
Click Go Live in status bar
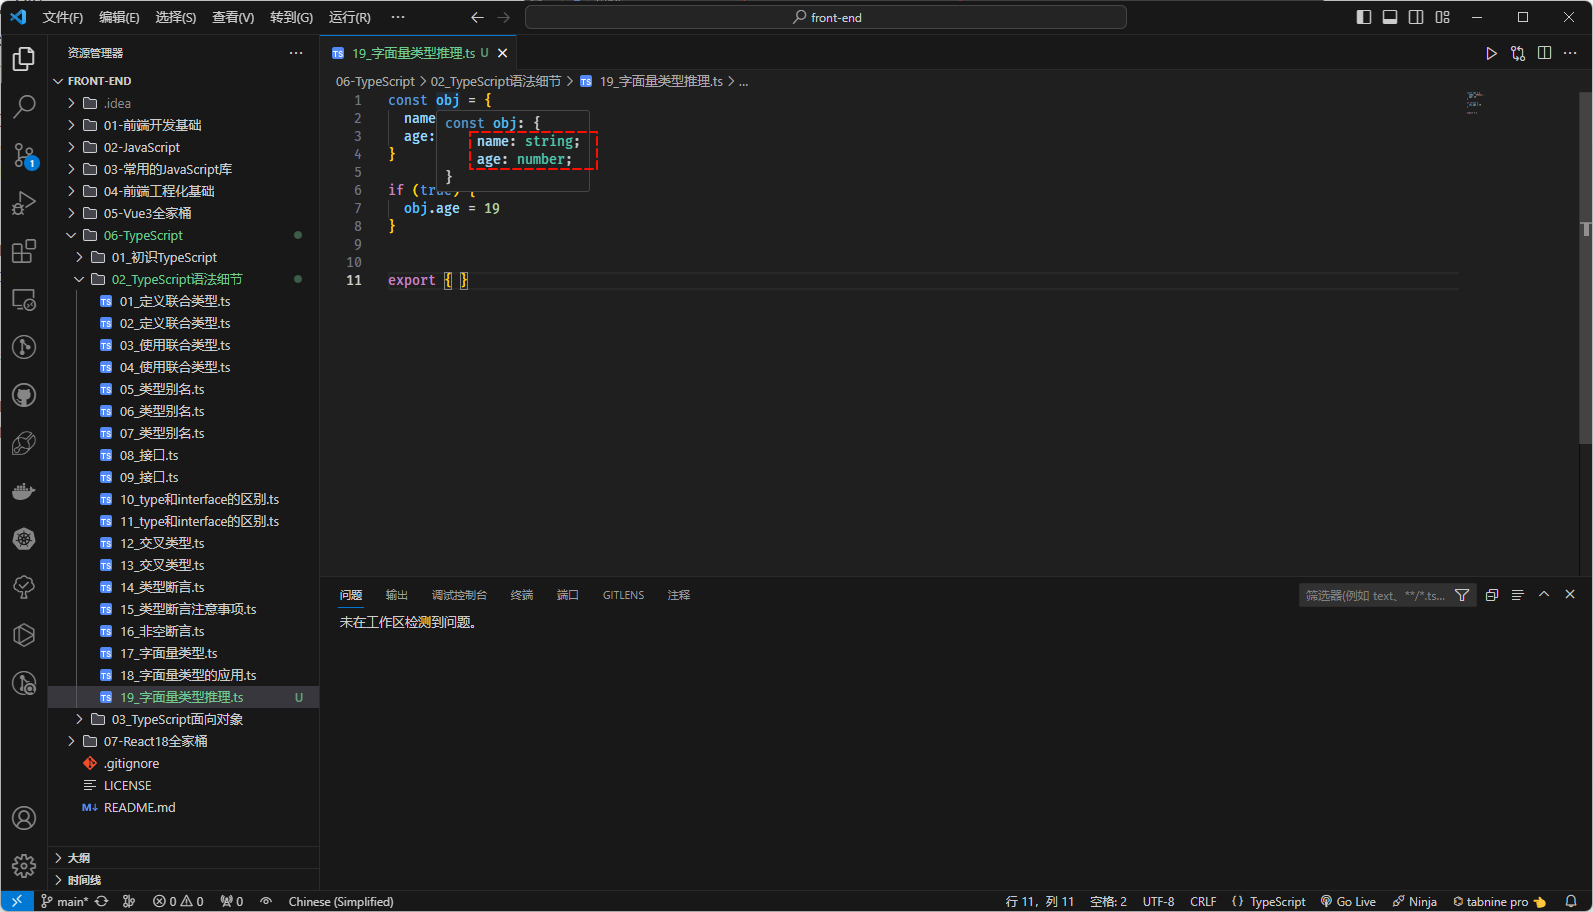(x=1348, y=901)
